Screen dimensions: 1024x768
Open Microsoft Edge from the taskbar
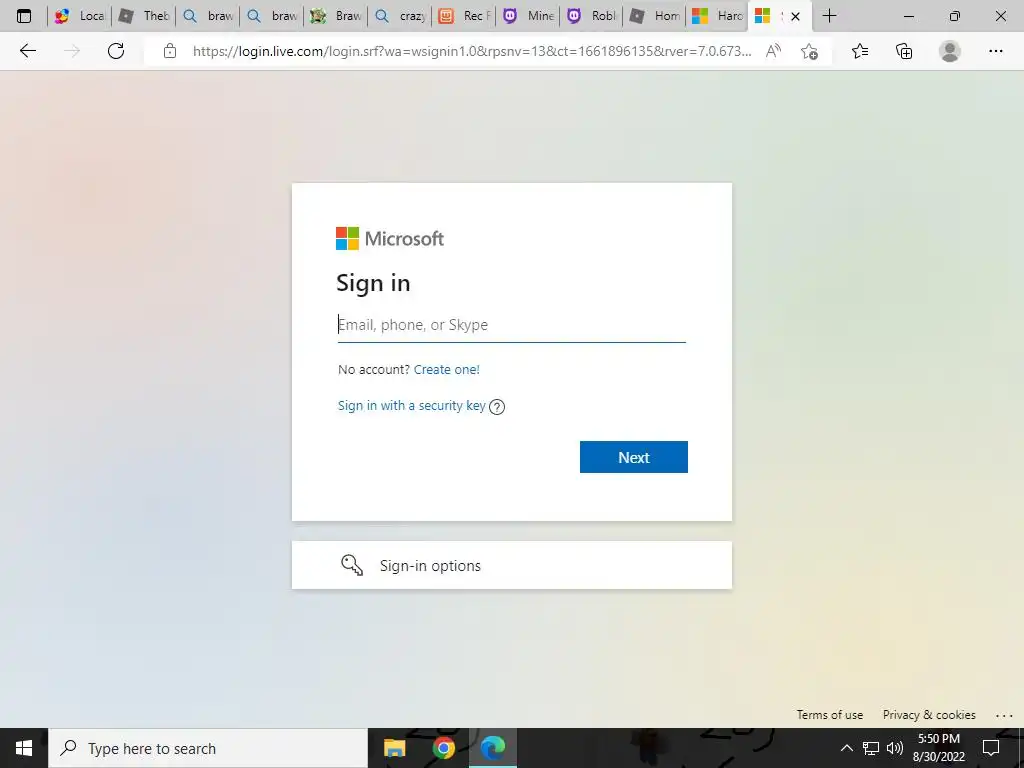pyautogui.click(x=492, y=748)
